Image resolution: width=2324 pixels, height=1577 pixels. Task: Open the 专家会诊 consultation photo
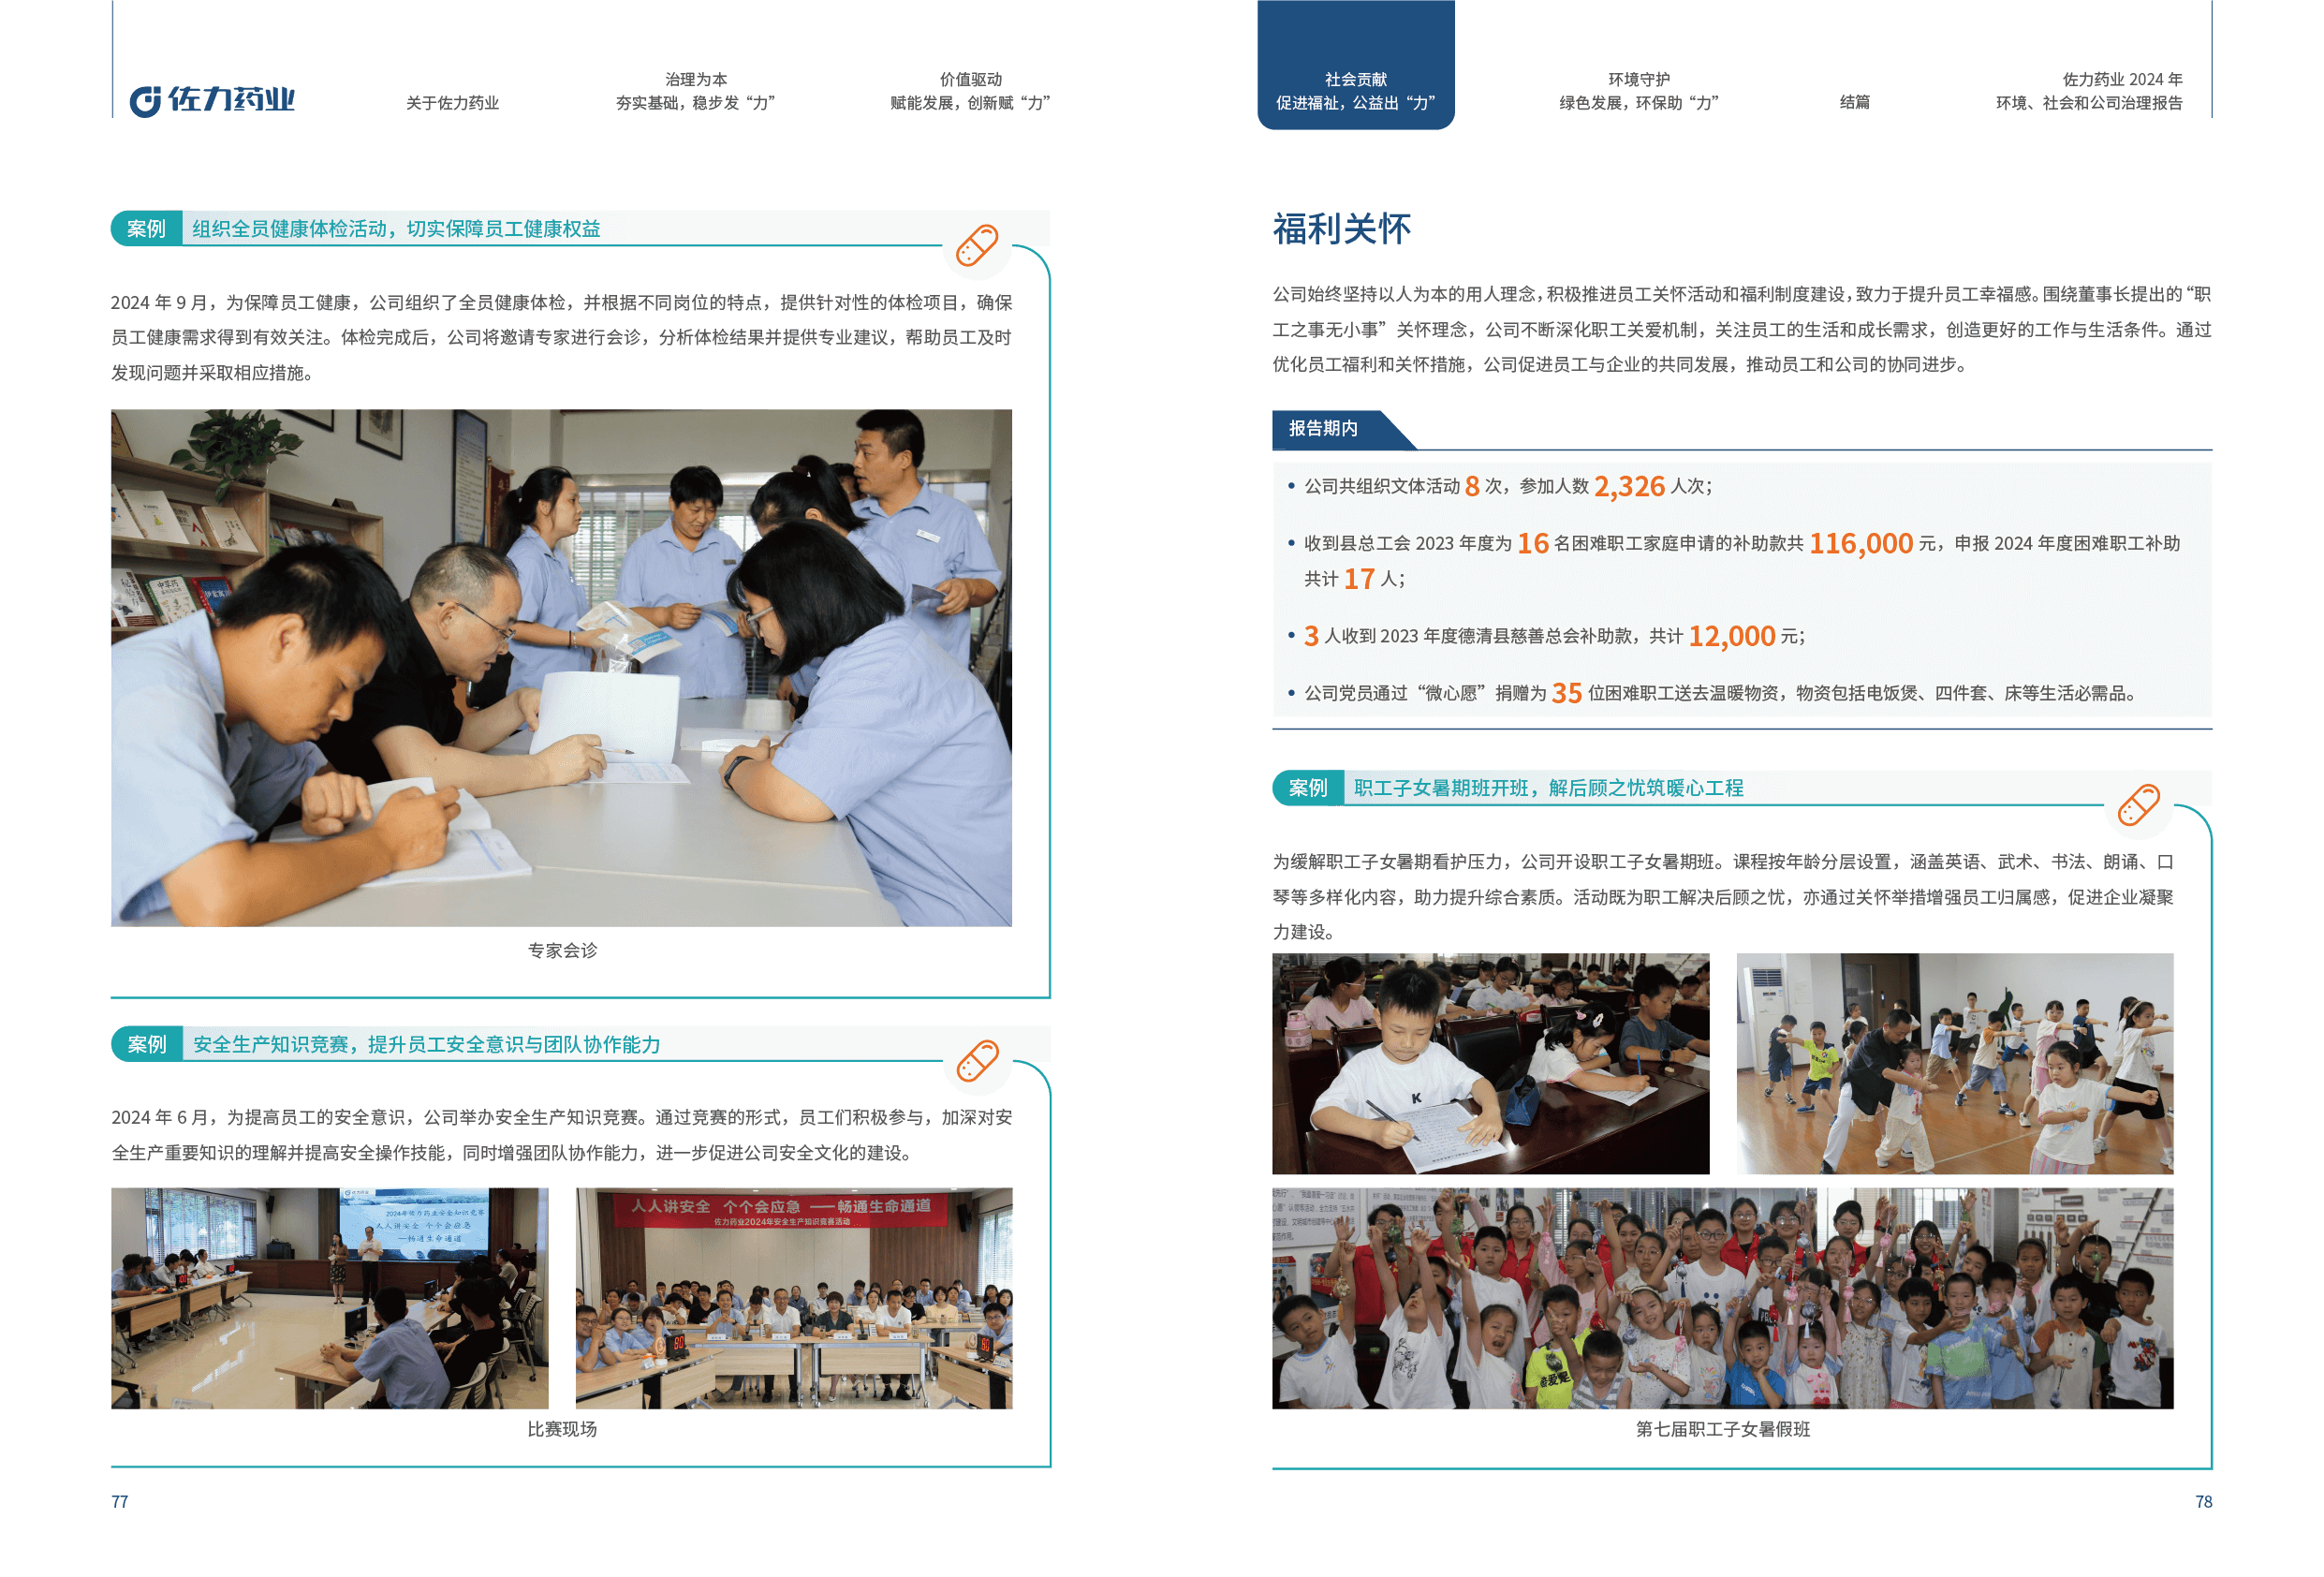tap(561, 667)
